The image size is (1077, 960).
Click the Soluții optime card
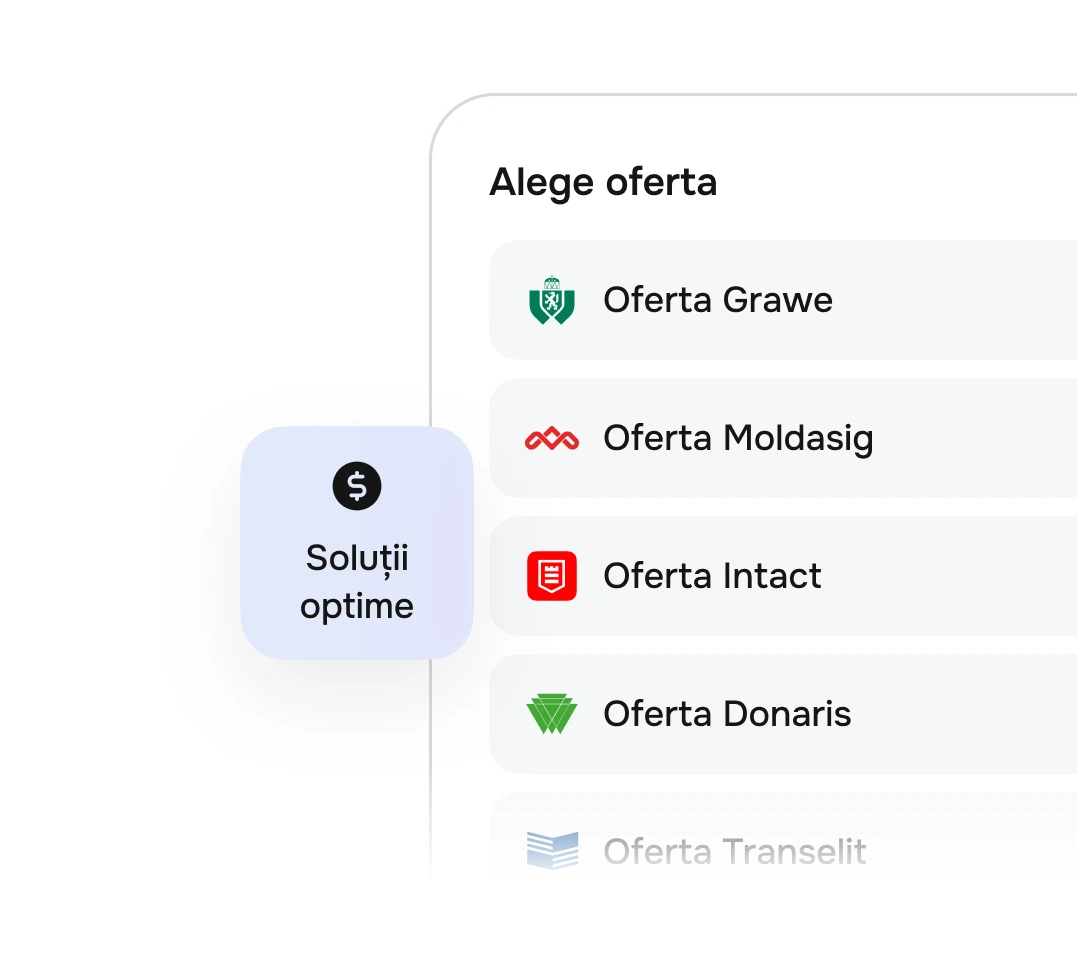357,543
